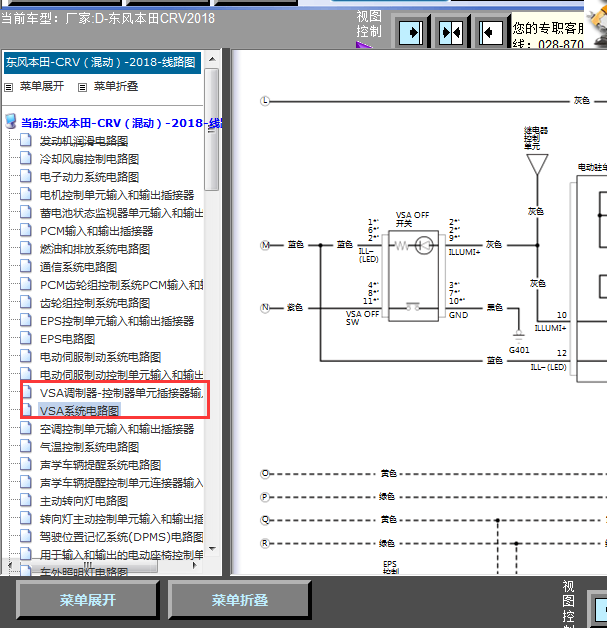The height and width of the screenshot is (628, 607).
Task: Click 继电器控制单元 label in diagram
Action: 536,138
